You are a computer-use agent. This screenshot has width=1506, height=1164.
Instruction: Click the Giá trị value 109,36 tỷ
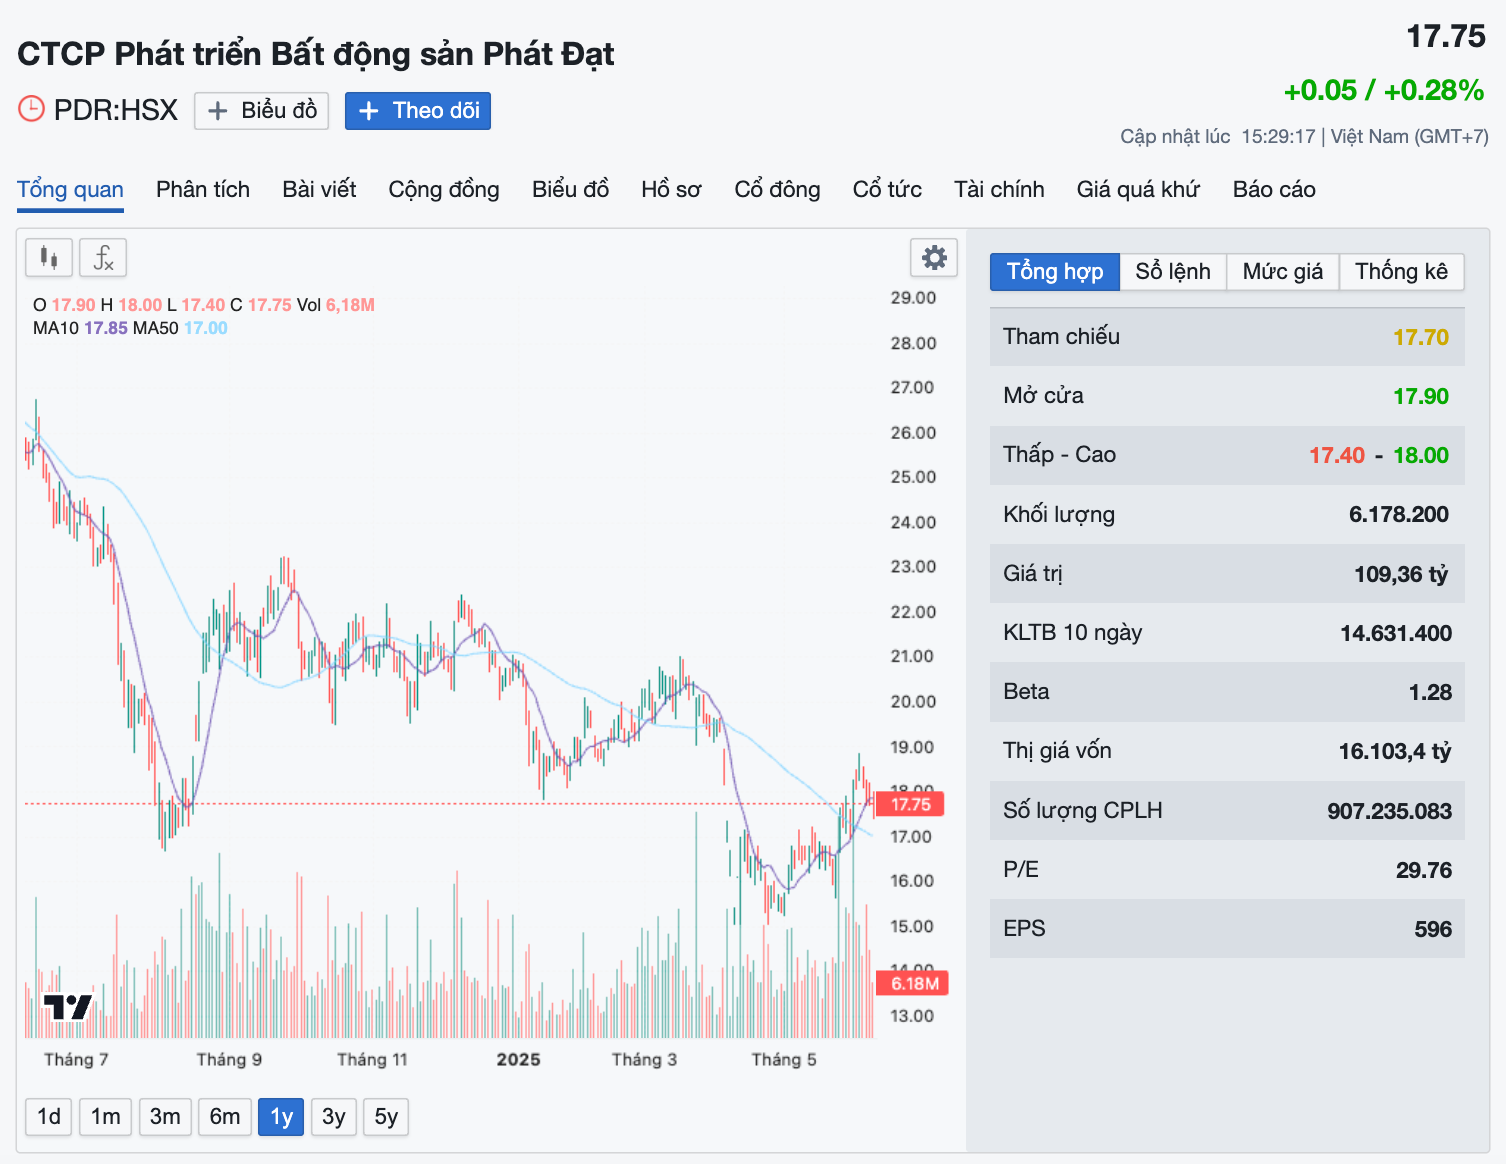1401,574
